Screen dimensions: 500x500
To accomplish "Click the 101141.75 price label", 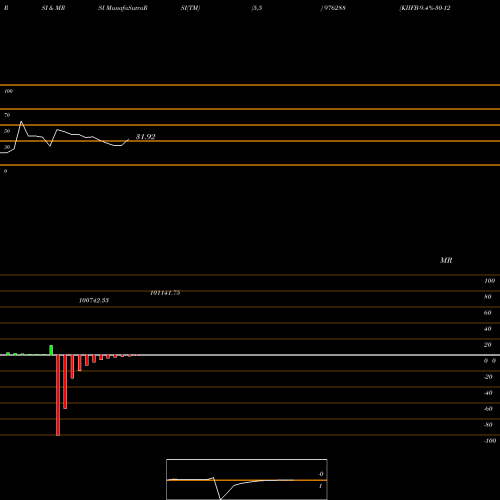I will 165,293.
